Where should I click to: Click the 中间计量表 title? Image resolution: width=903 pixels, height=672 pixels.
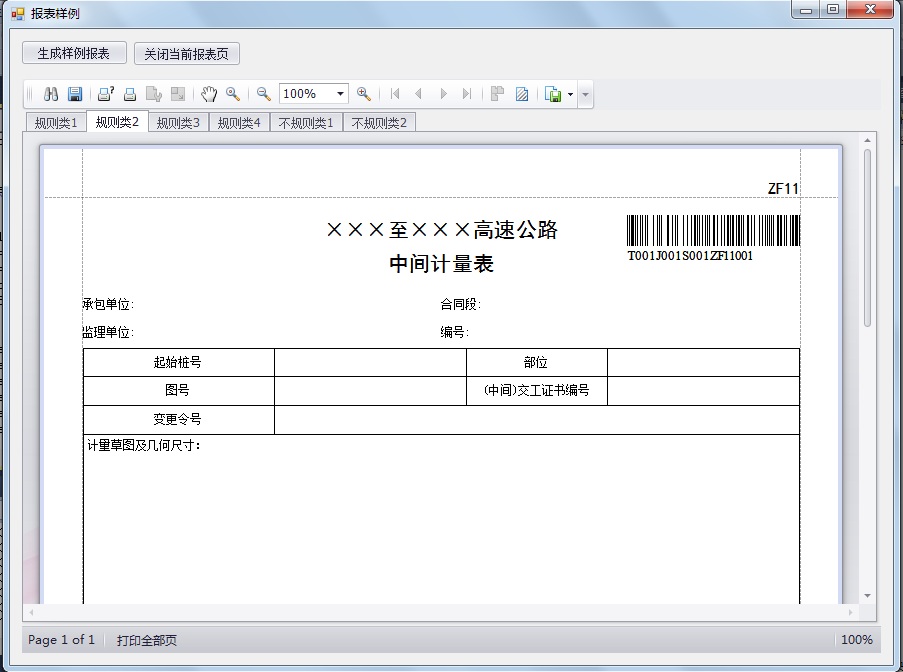pyautogui.click(x=442, y=264)
